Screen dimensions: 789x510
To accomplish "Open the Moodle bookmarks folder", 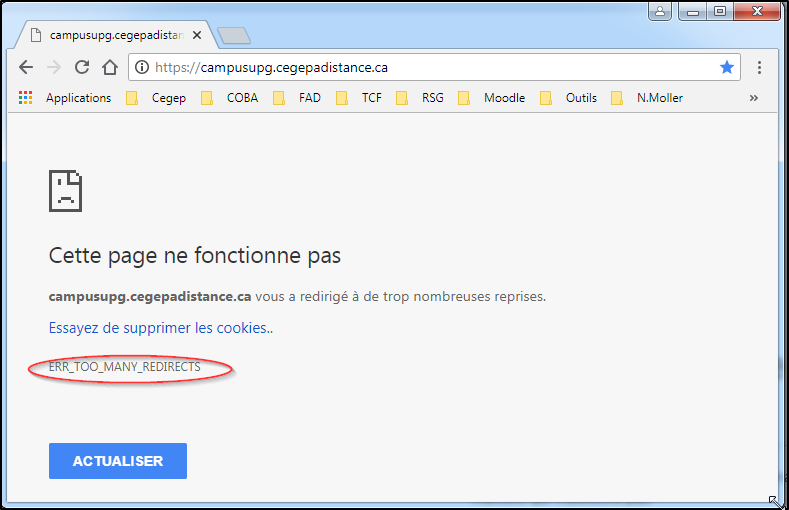I will 492,98.
